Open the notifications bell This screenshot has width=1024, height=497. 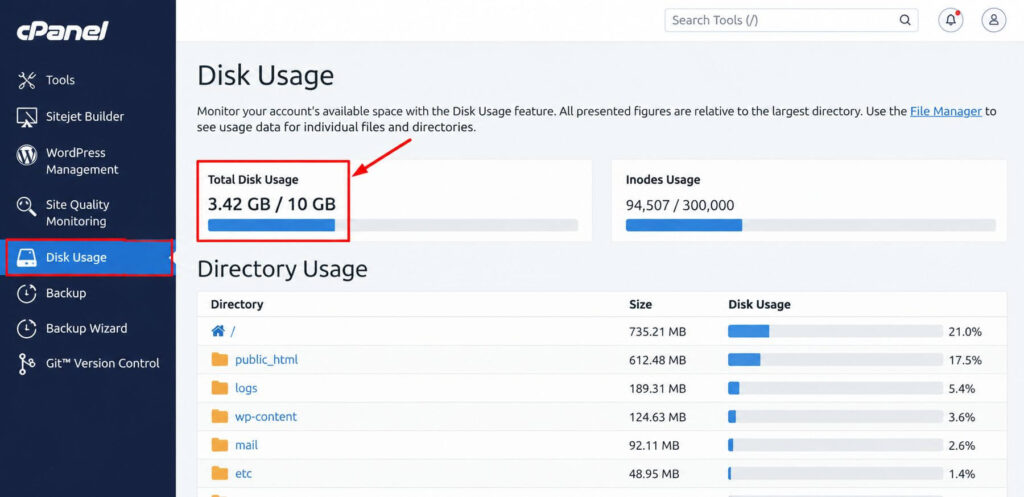point(950,20)
